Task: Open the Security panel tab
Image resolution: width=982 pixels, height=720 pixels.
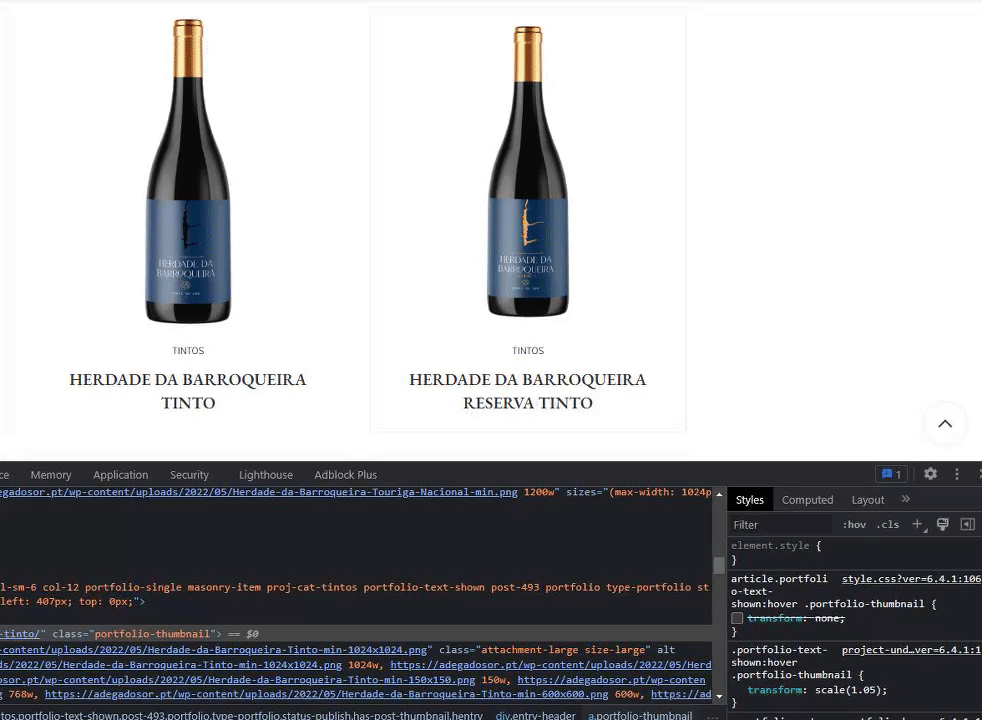Action: [189, 475]
